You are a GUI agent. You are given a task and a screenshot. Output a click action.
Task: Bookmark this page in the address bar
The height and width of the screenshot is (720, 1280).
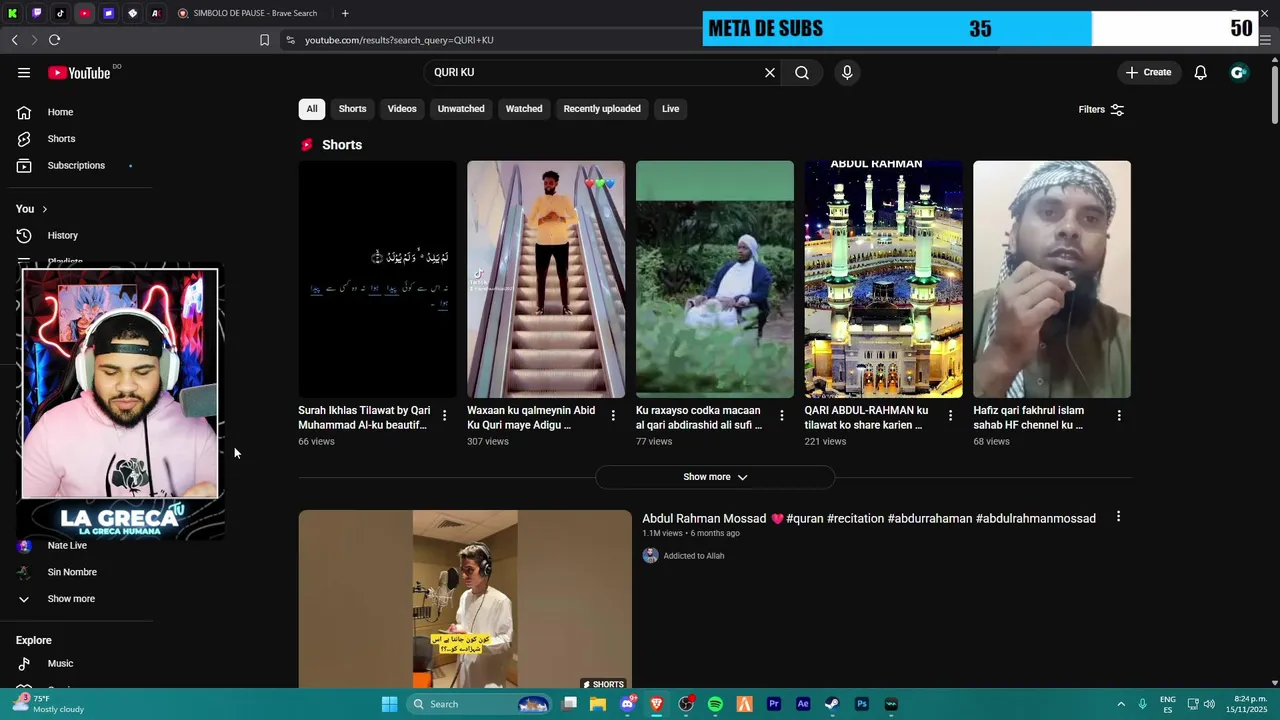click(264, 40)
